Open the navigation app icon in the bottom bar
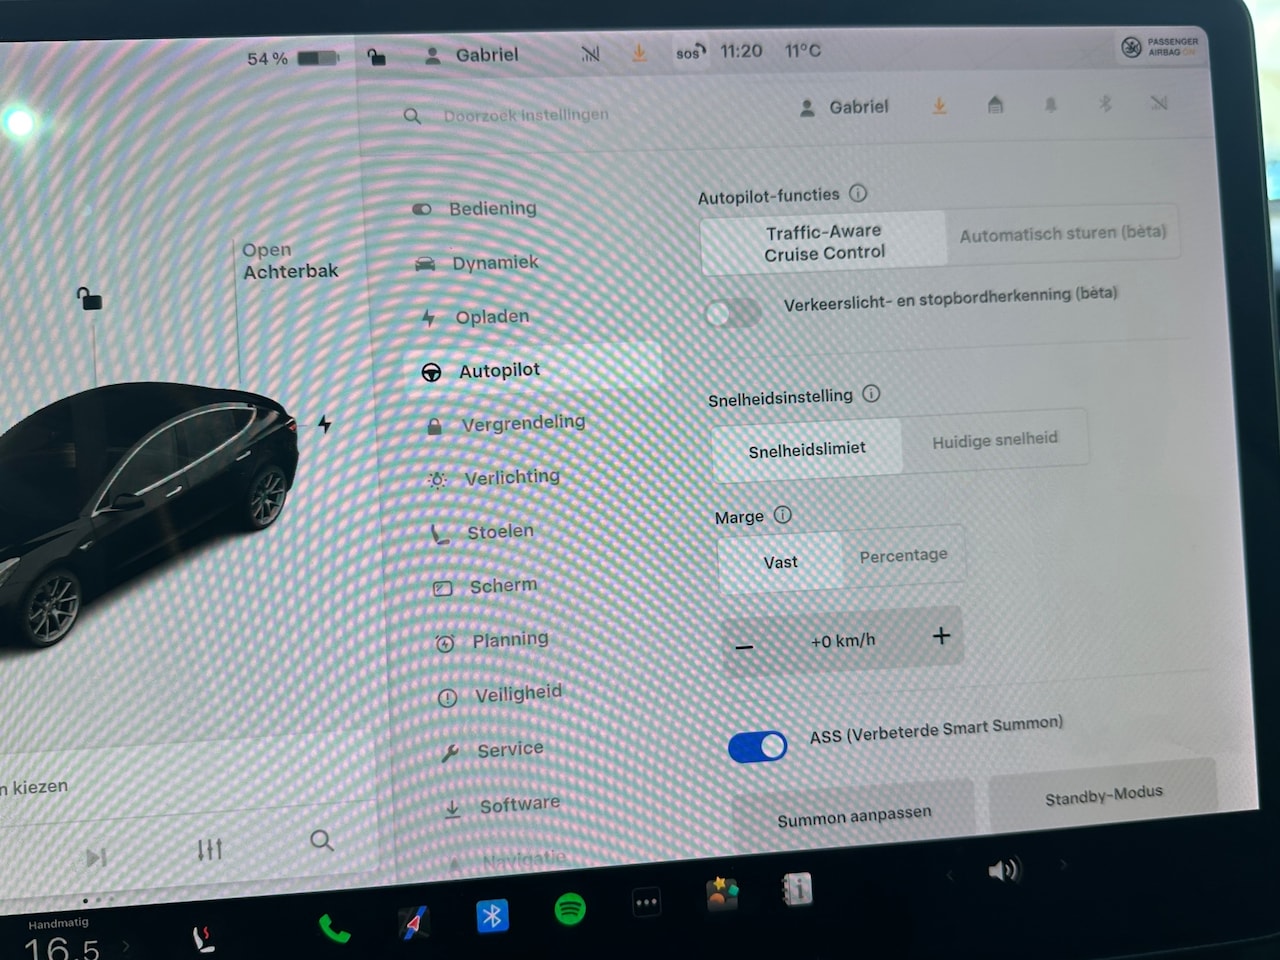 pos(413,922)
